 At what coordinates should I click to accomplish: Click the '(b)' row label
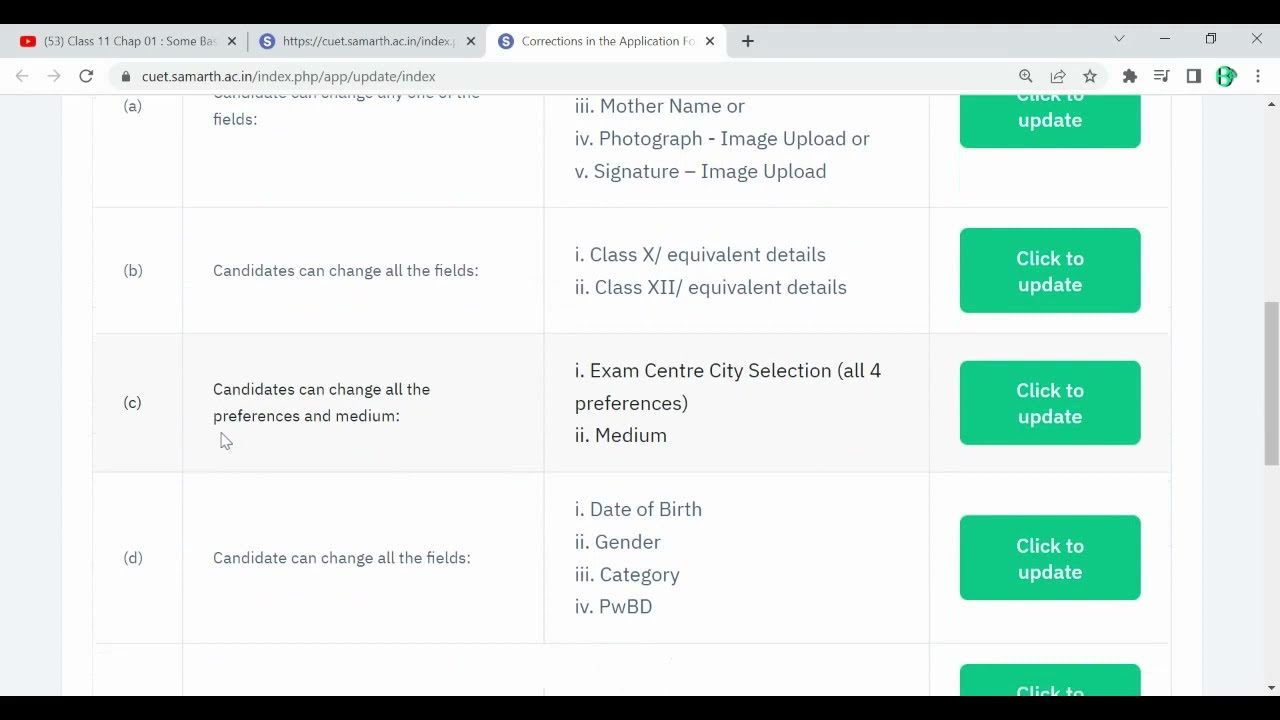pyautogui.click(x=133, y=271)
